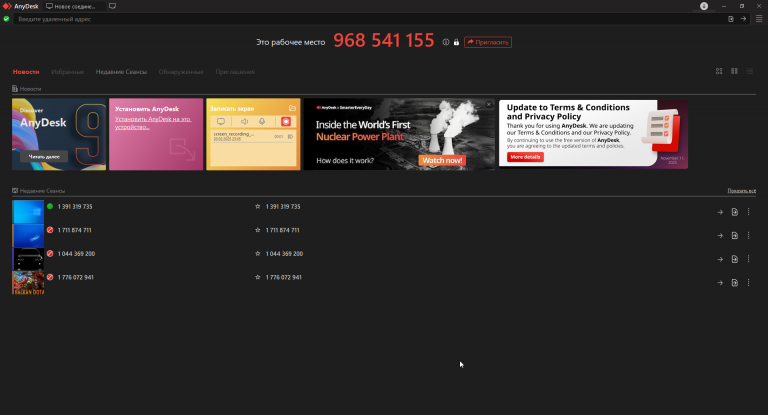Click the offline status icon of 1 711 874 711
The width and height of the screenshot is (768, 415).
click(x=50, y=230)
